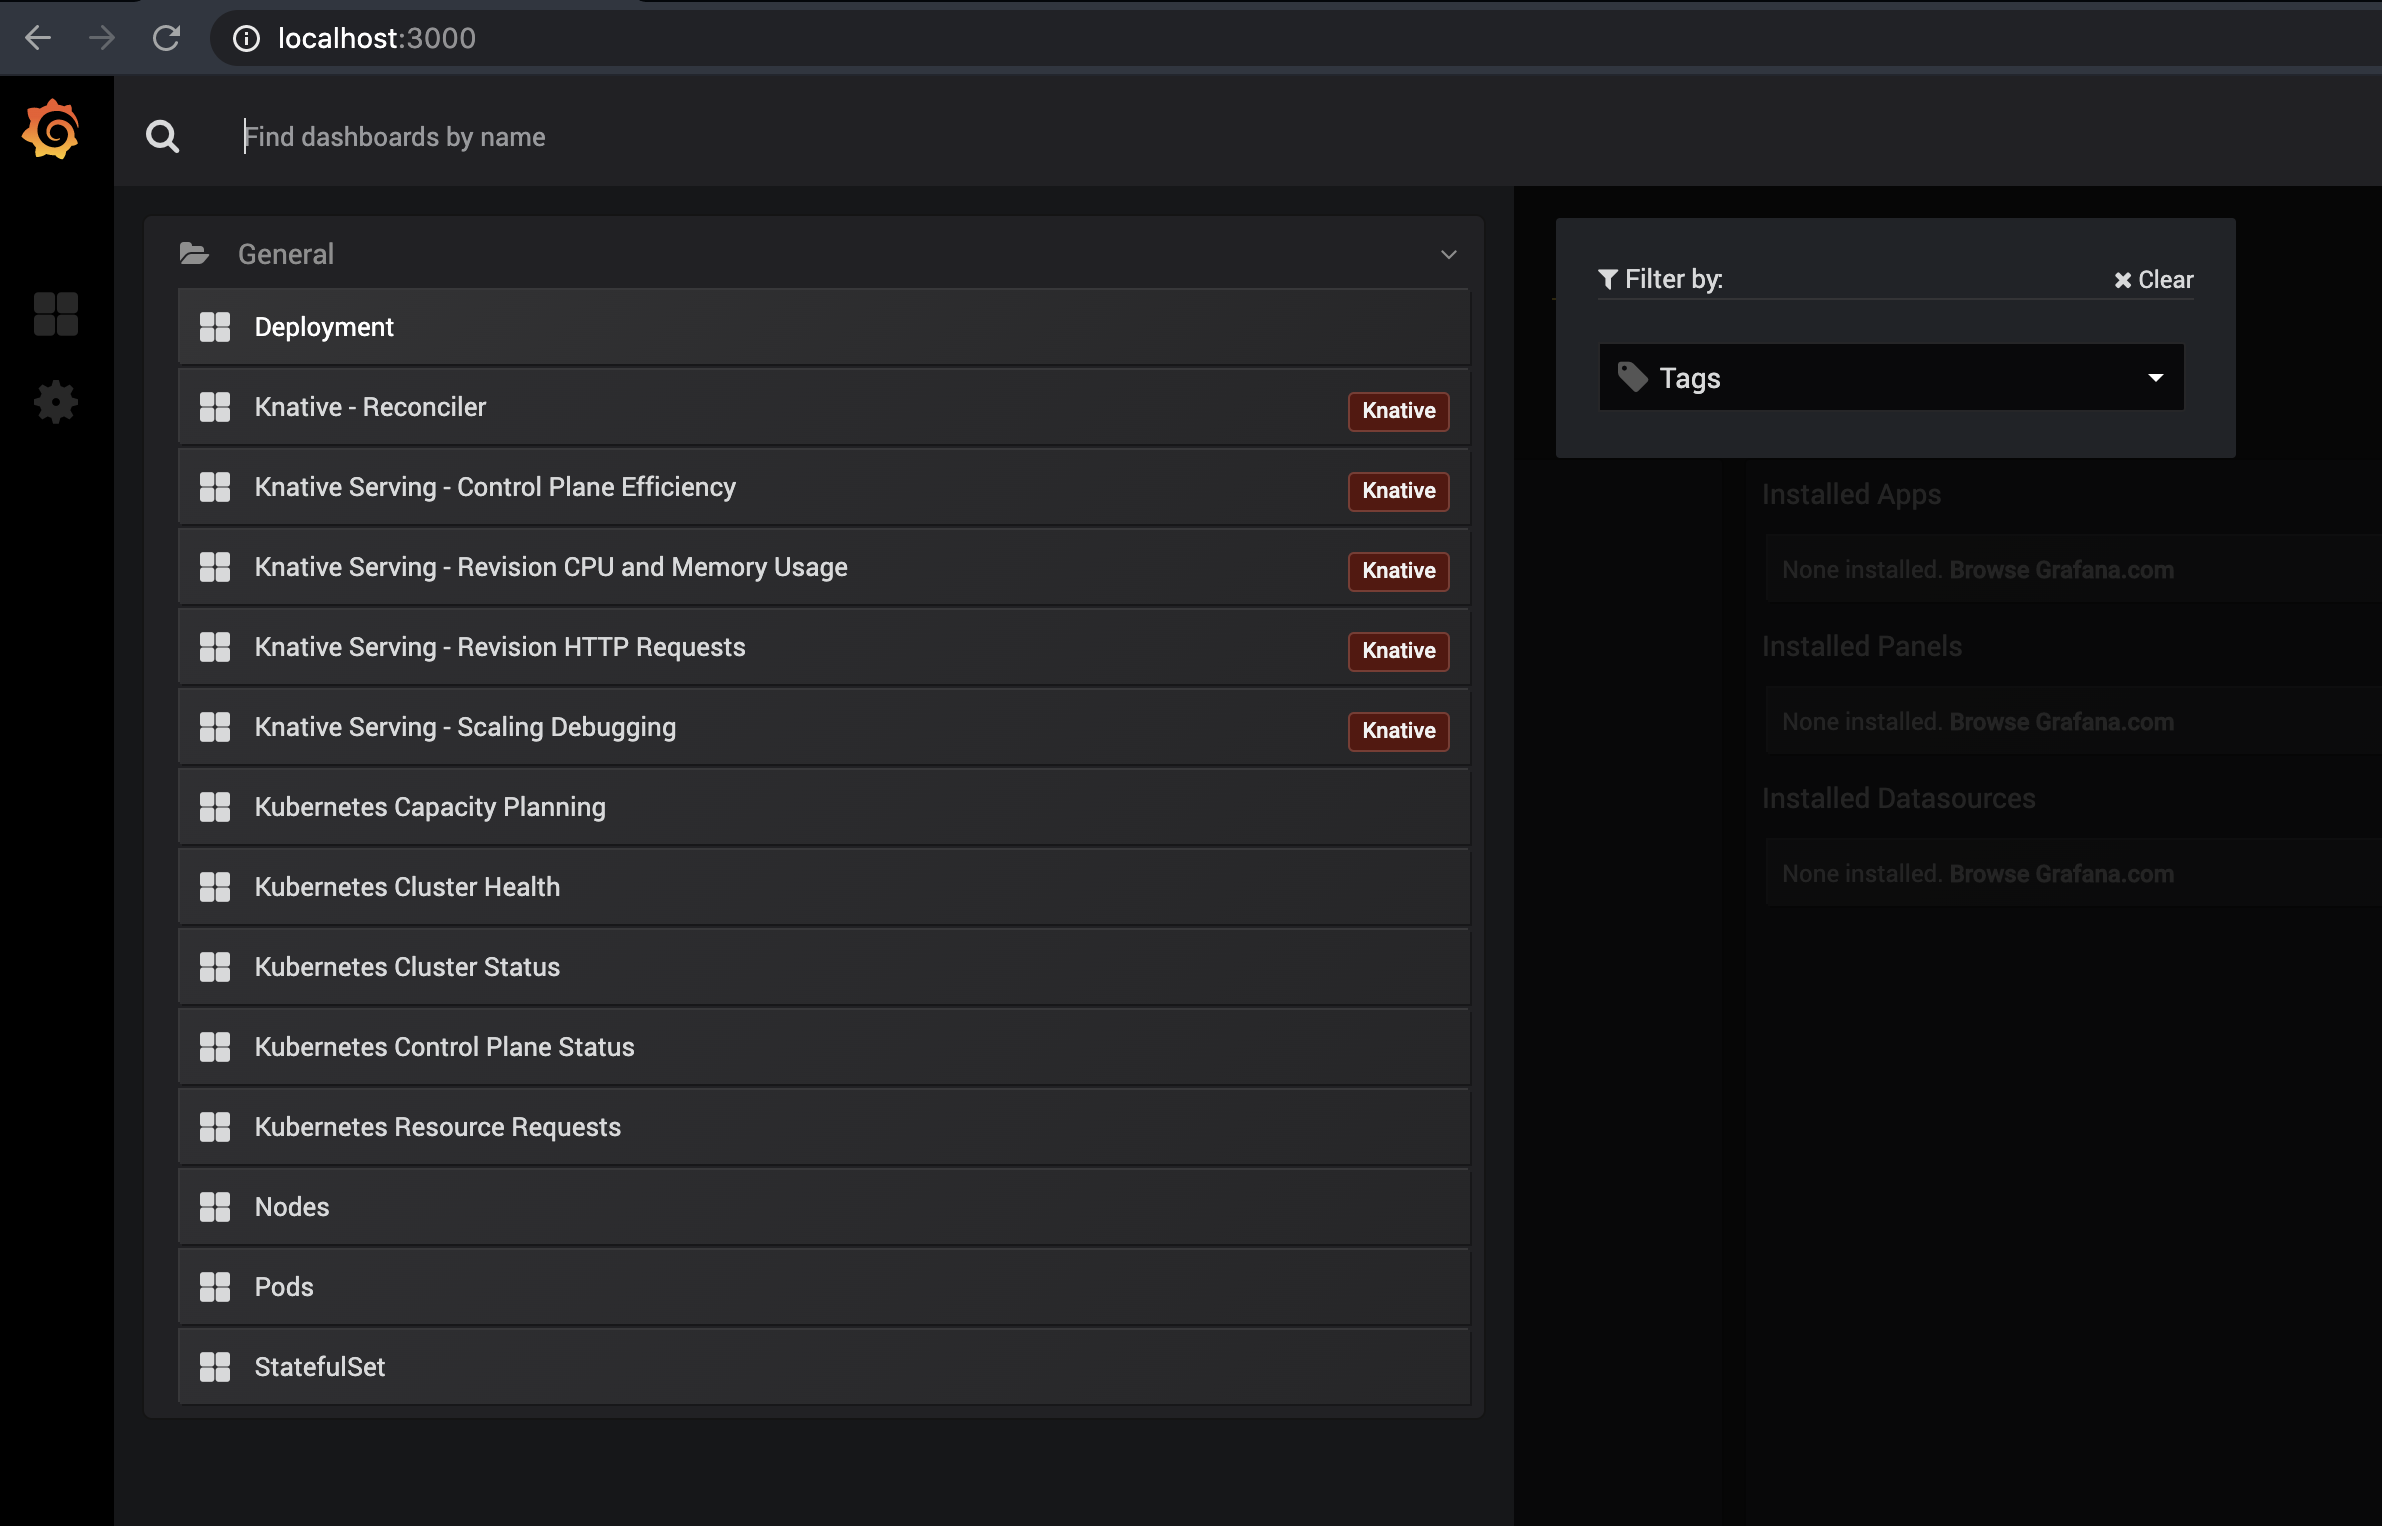Click dashboard icon beside Revision CPU and Memory Usage
This screenshot has width=2382, height=1526.
click(215, 567)
